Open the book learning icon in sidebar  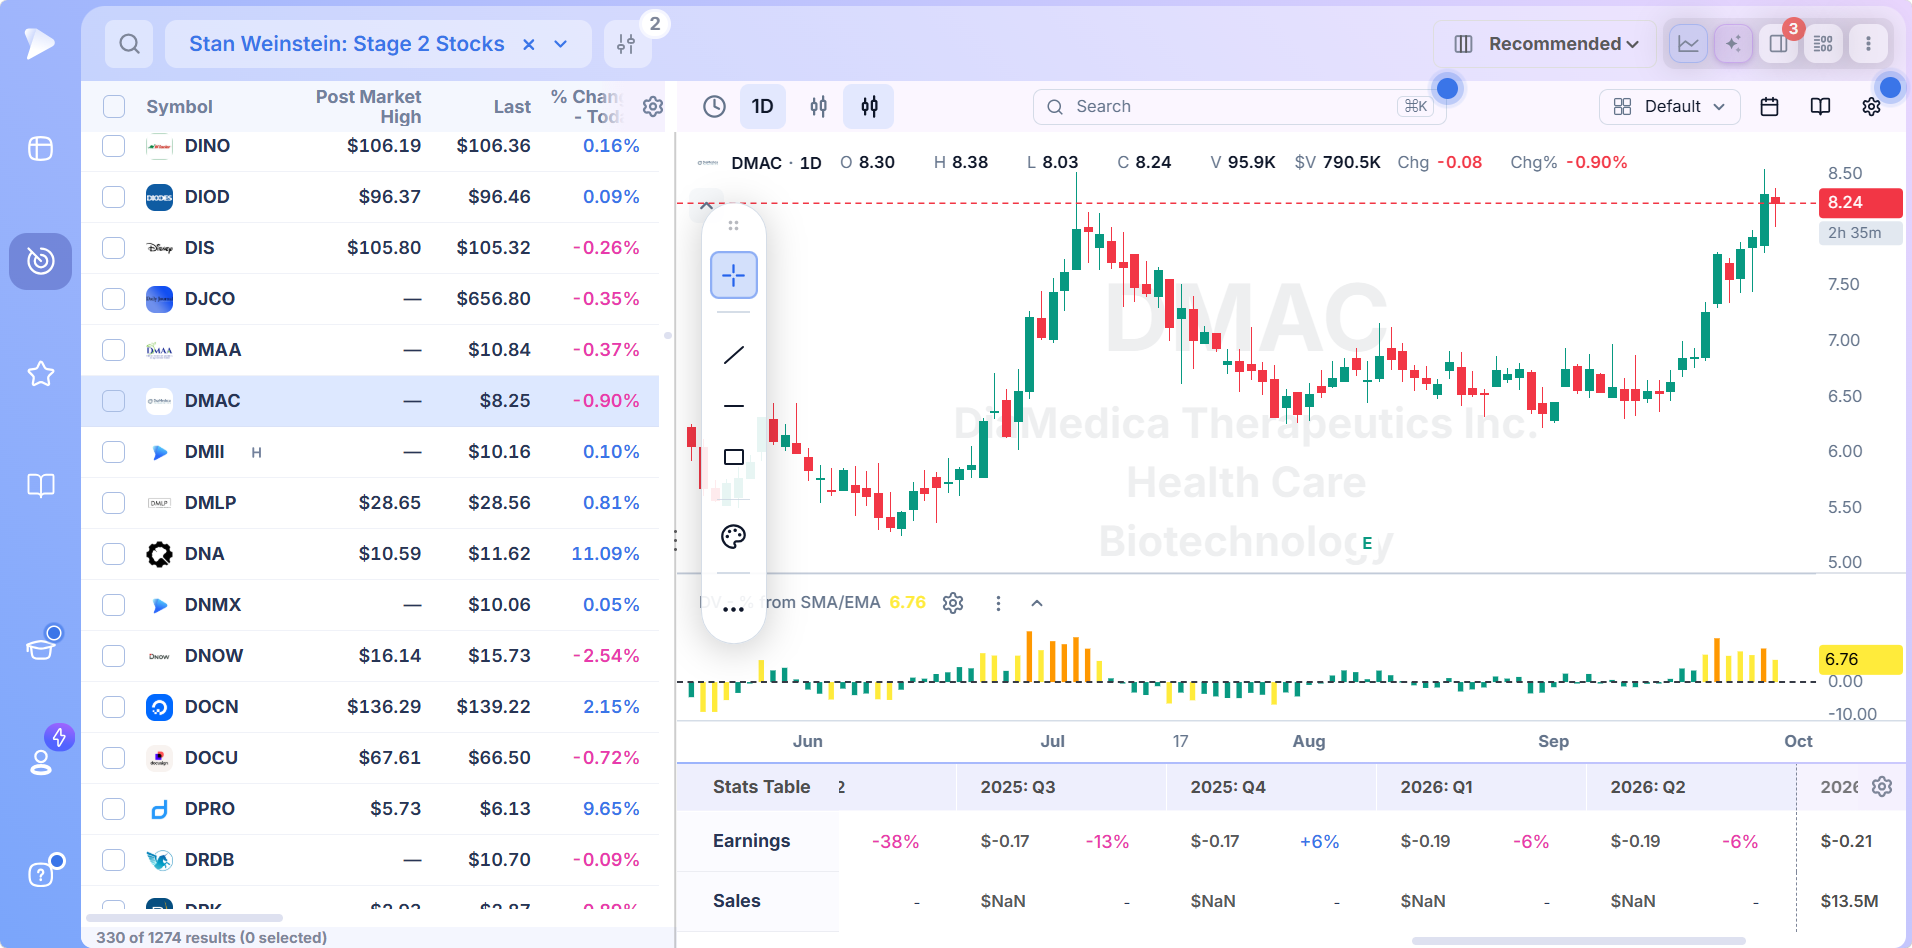click(x=40, y=486)
